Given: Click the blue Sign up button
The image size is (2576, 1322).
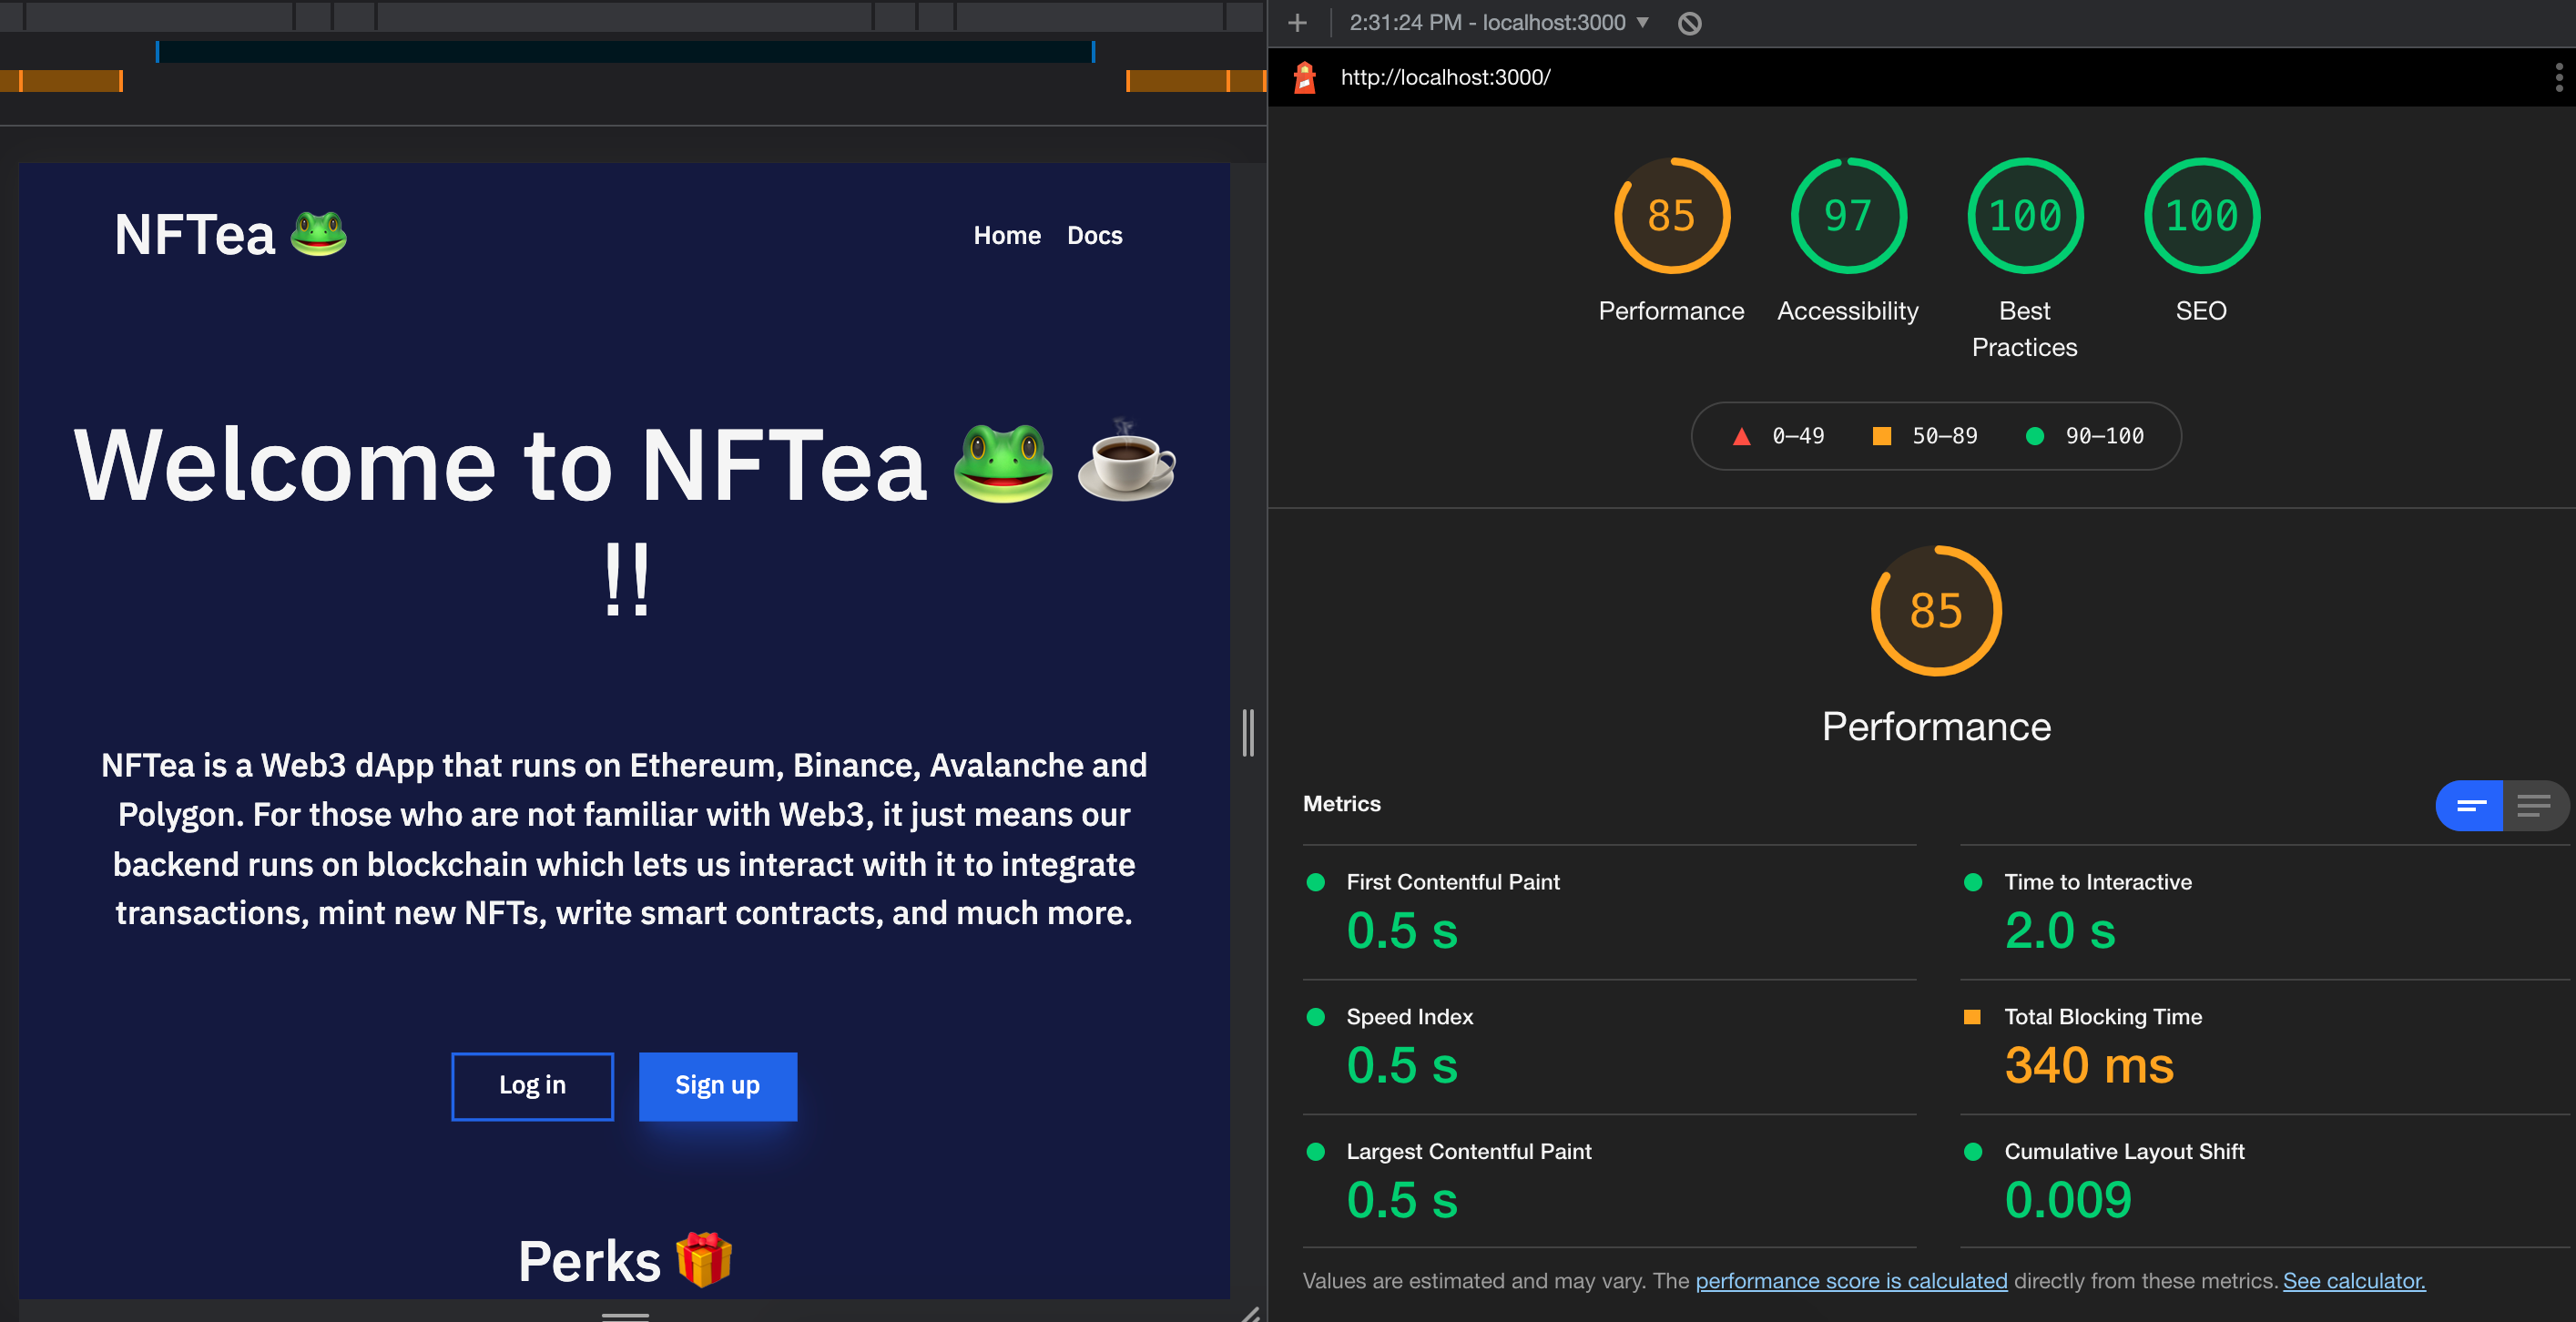Looking at the screenshot, I should [x=717, y=1086].
